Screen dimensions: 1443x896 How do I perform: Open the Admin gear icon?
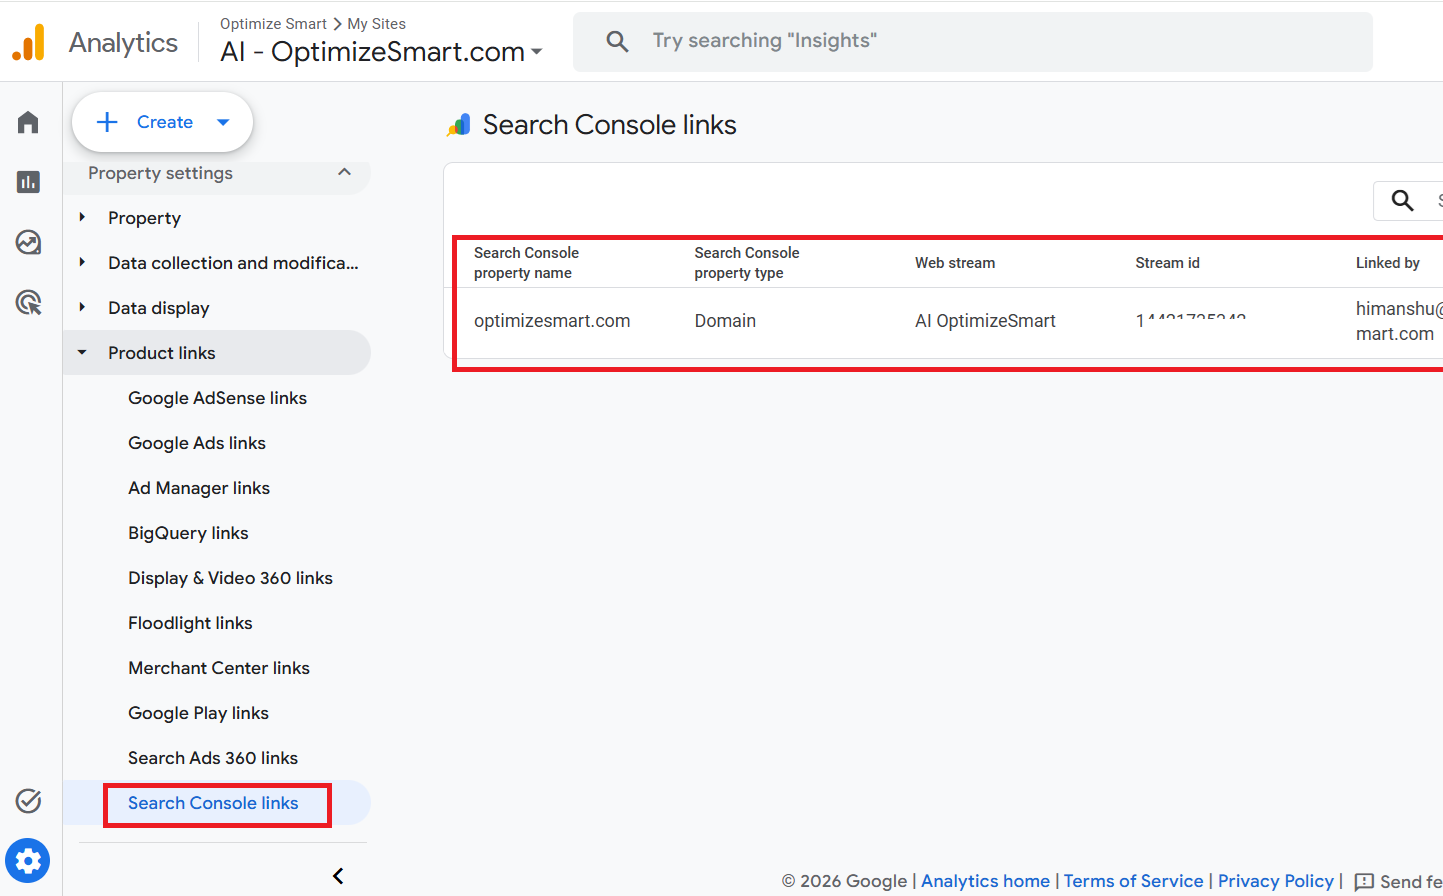click(x=28, y=861)
